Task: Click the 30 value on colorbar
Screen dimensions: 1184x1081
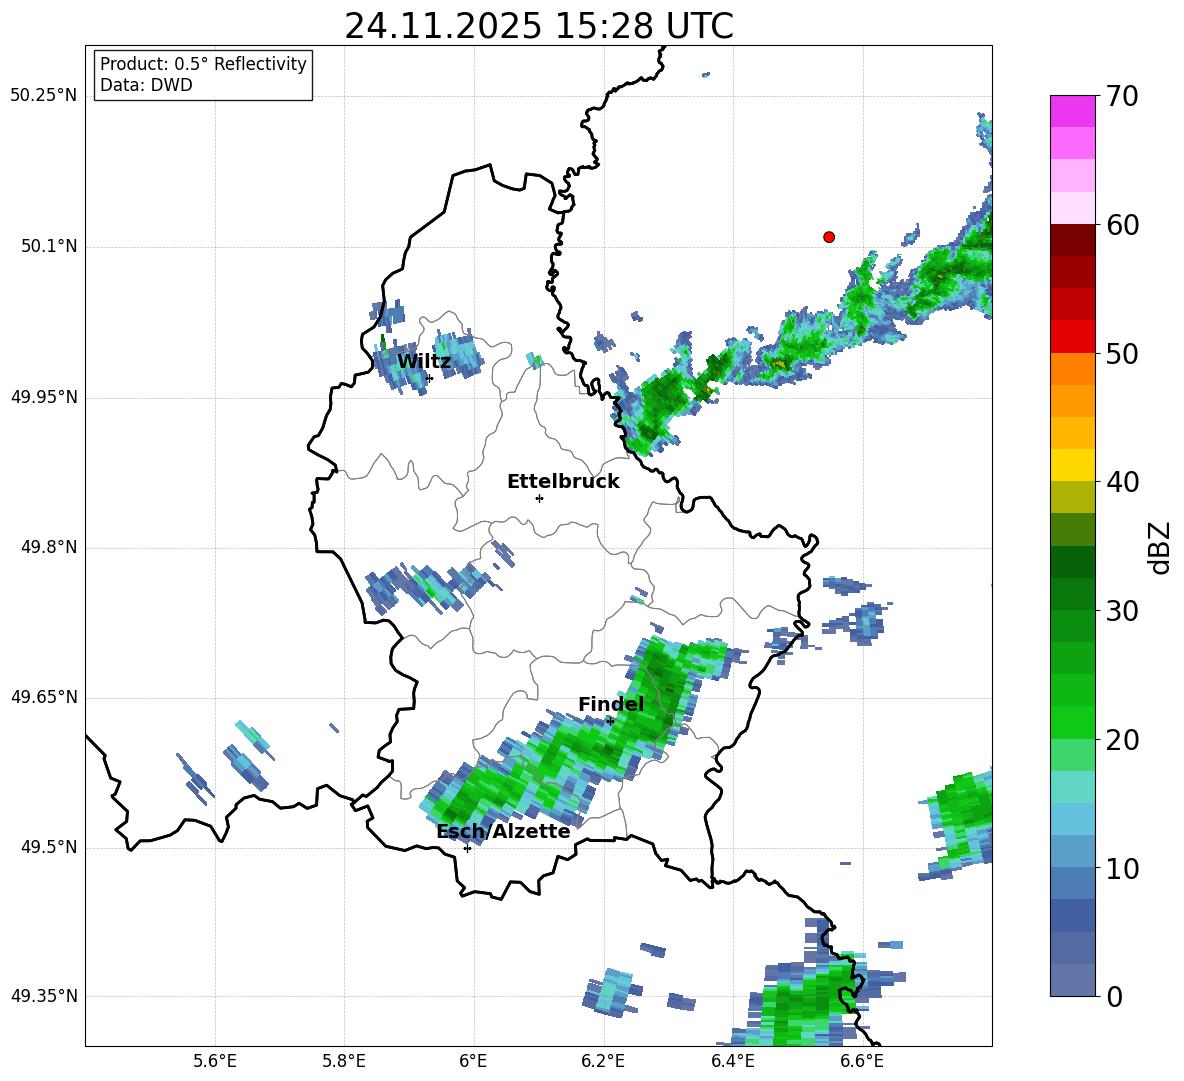Action: tap(1122, 611)
